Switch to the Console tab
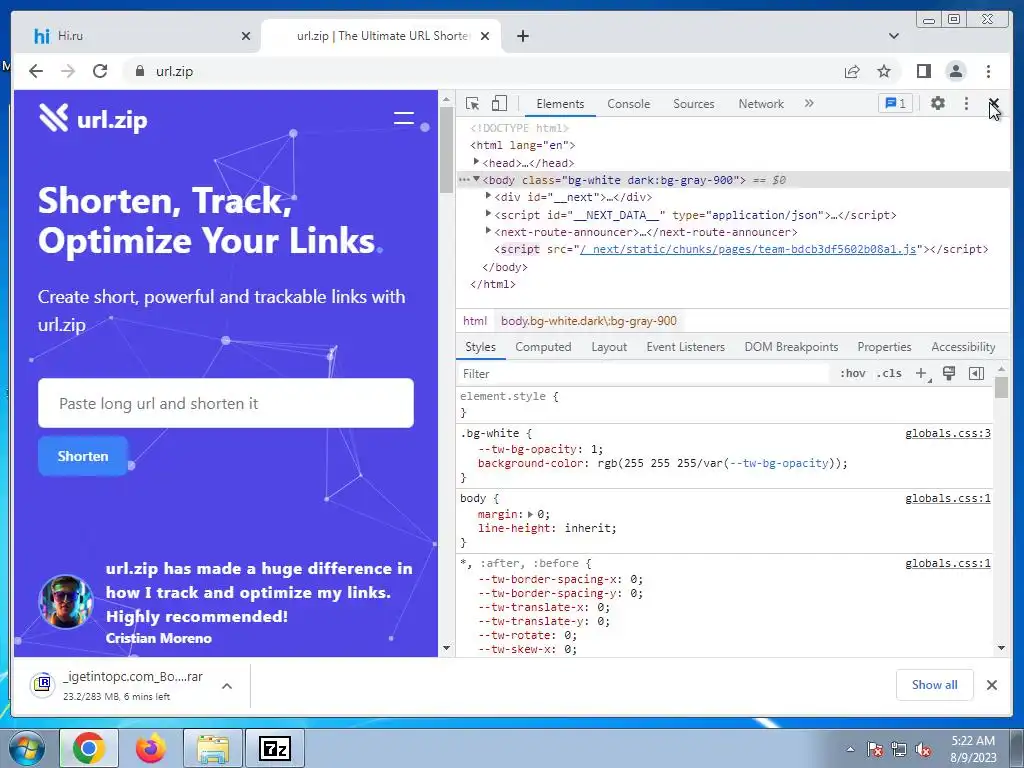This screenshot has width=1024, height=768. [628, 104]
